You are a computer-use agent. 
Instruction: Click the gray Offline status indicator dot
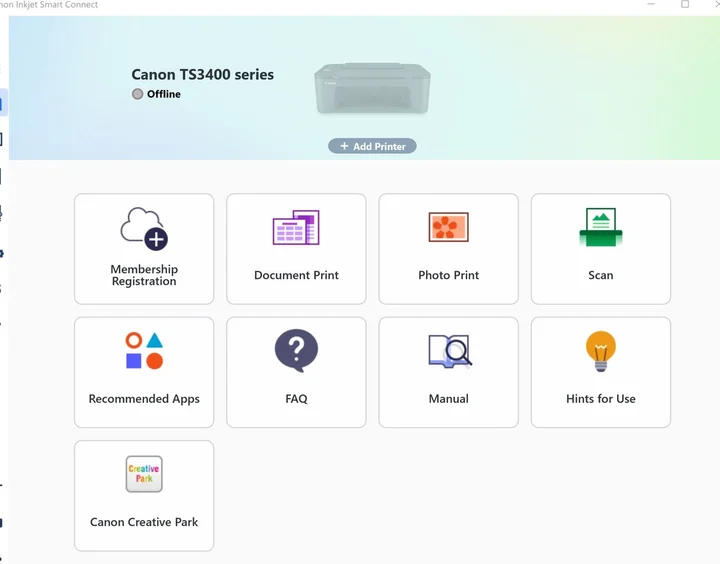point(138,94)
